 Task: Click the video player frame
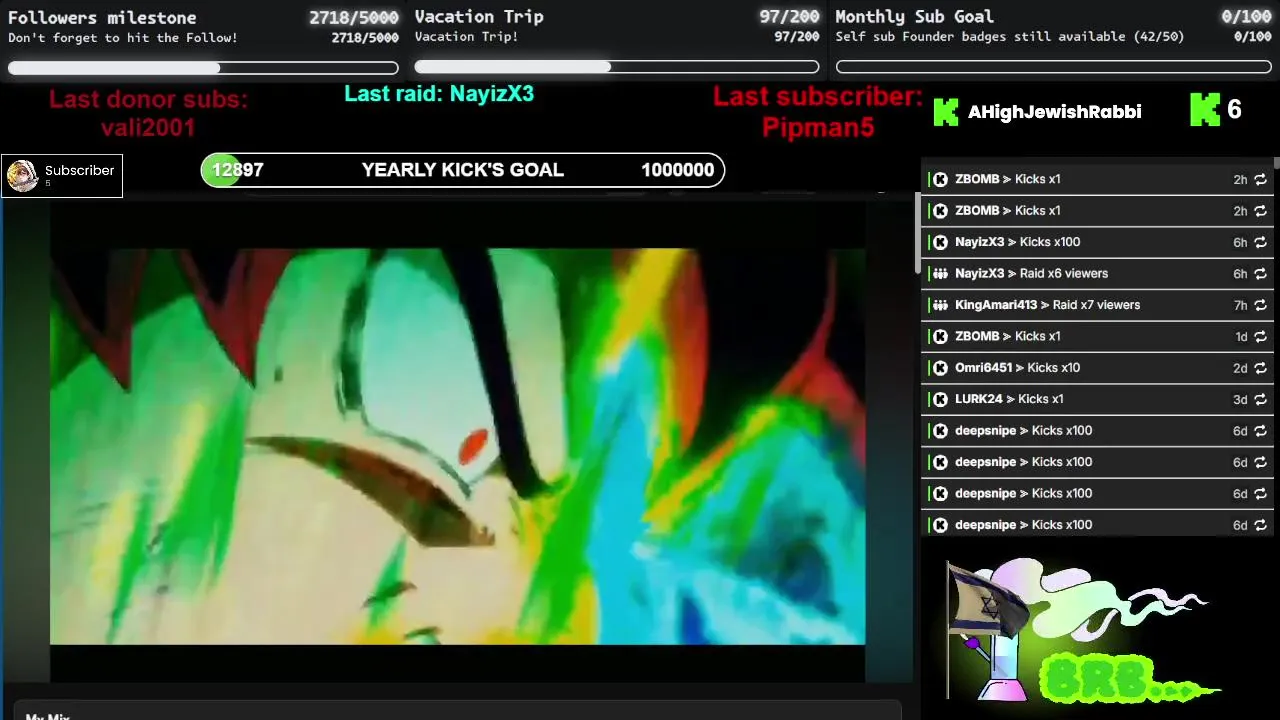tap(457, 446)
